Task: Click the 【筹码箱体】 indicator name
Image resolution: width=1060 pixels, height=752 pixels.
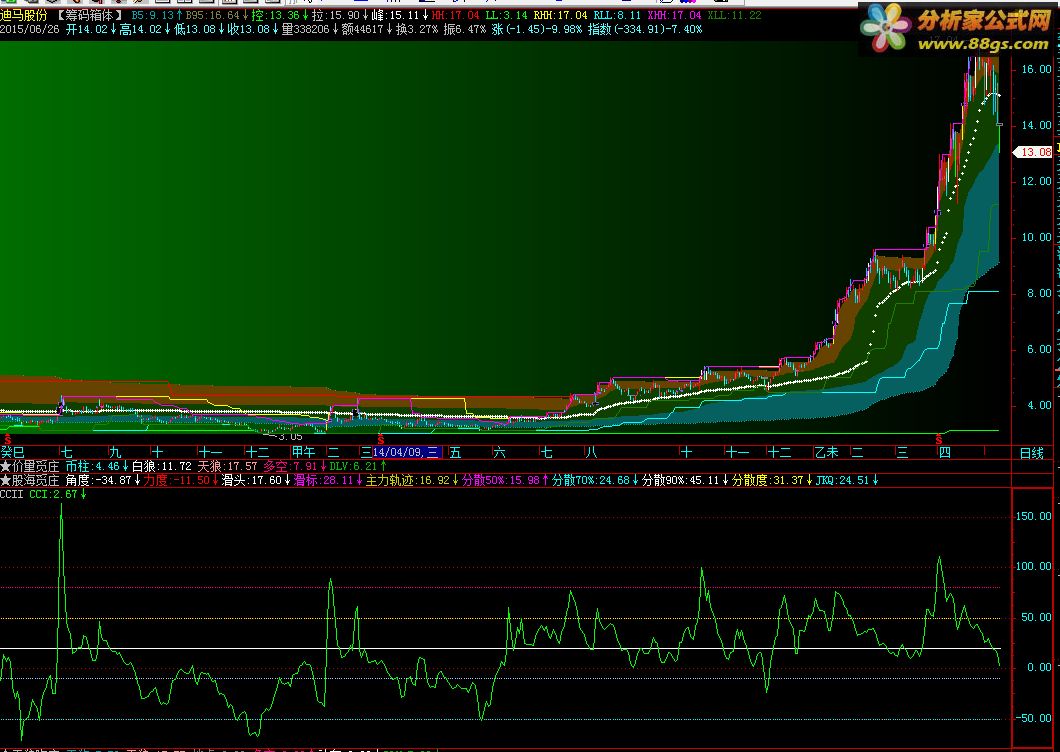Action: tap(90, 15)
